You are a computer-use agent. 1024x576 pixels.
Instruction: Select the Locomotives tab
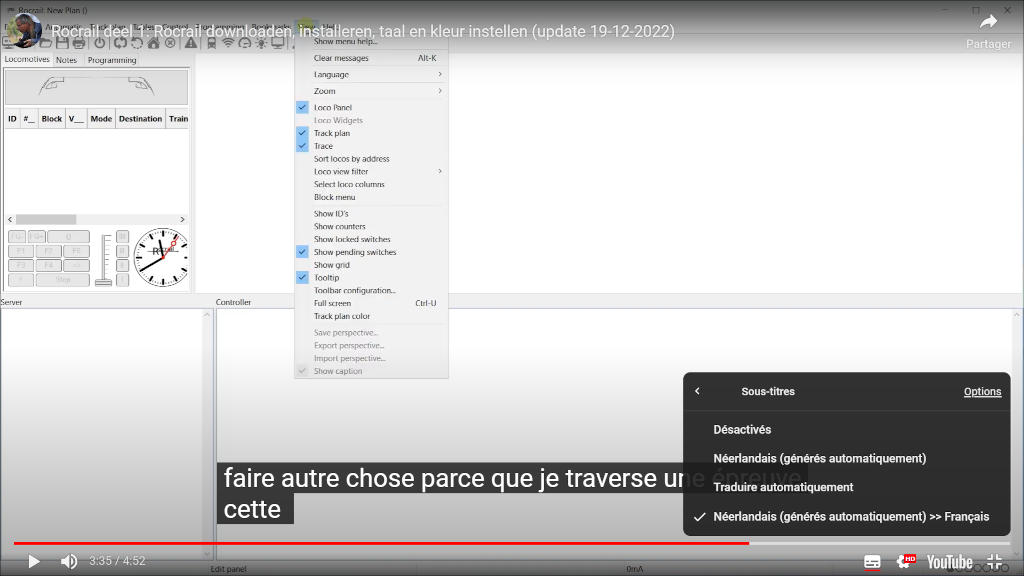point(27,59)
